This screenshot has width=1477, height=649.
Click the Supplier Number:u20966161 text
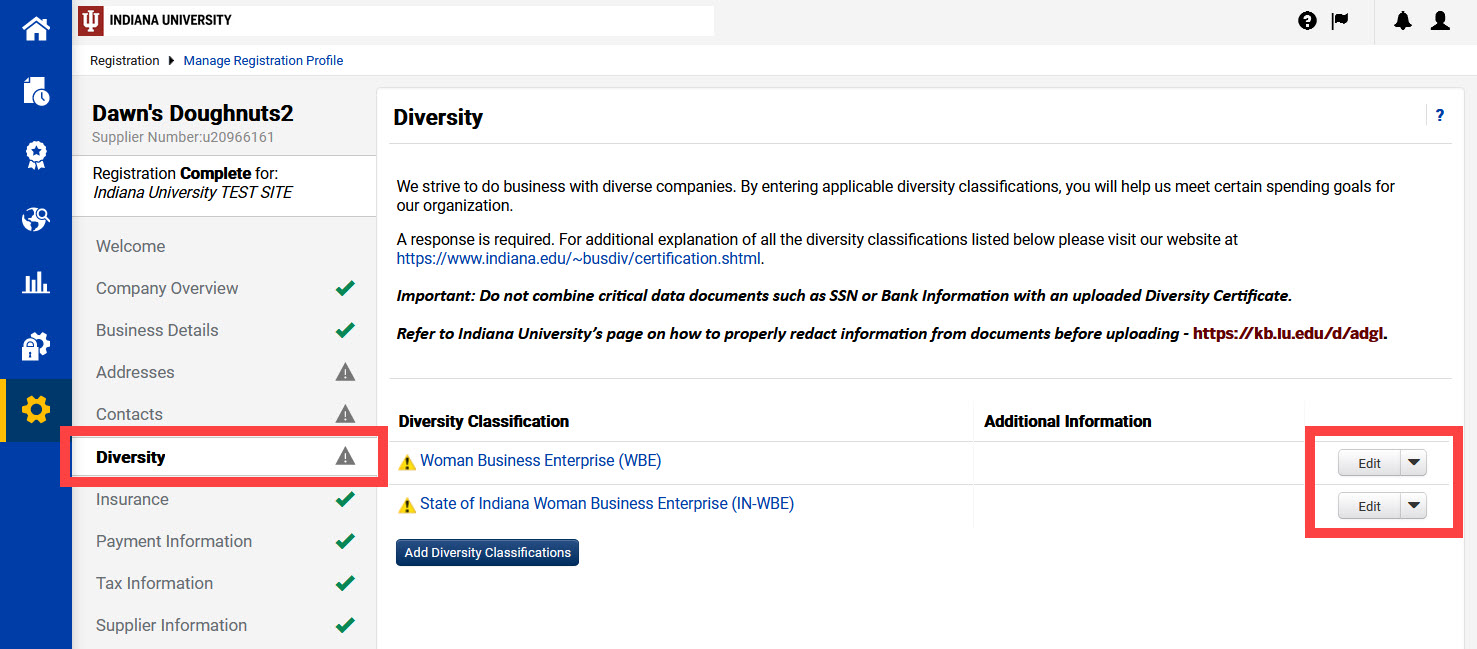point(183,137)
